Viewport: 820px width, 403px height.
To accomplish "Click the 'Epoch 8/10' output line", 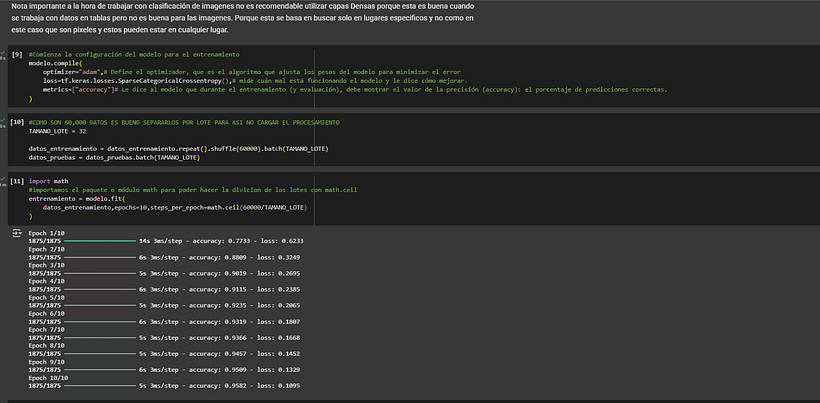I will point(47,346).
